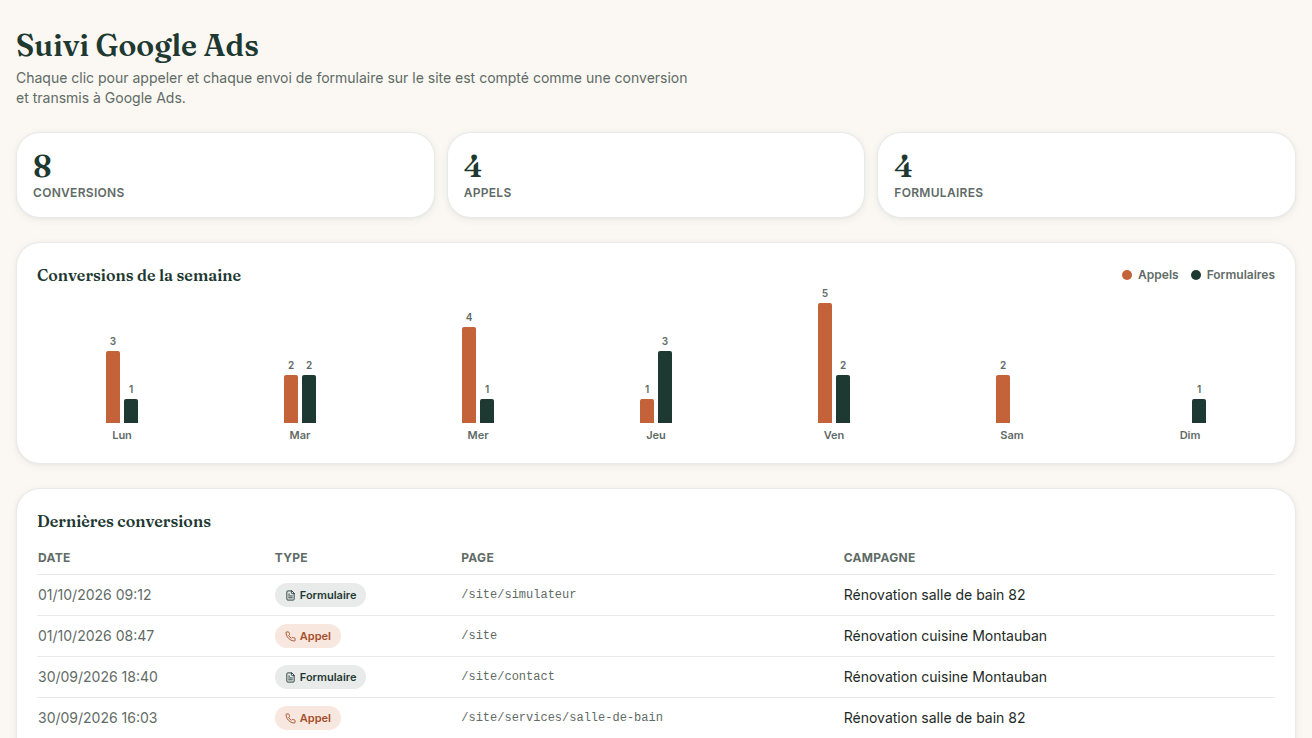Select the dark Formulaires bar for Jeu
The width and height of the screenshot is (1312, 738).
coord(665,387)
